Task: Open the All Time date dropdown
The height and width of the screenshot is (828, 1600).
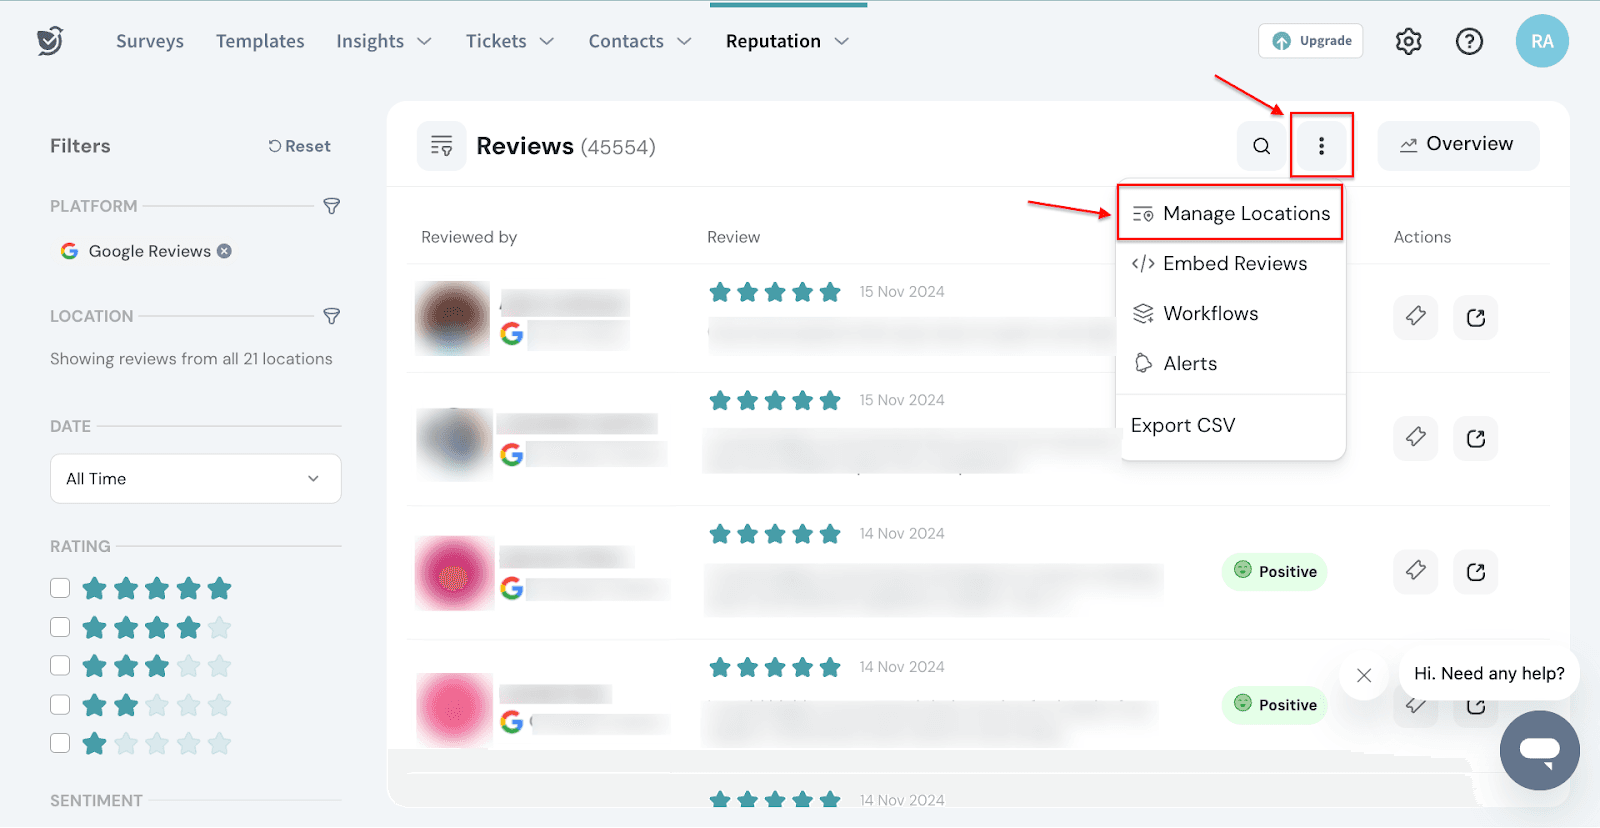Action: pos(195,479)
